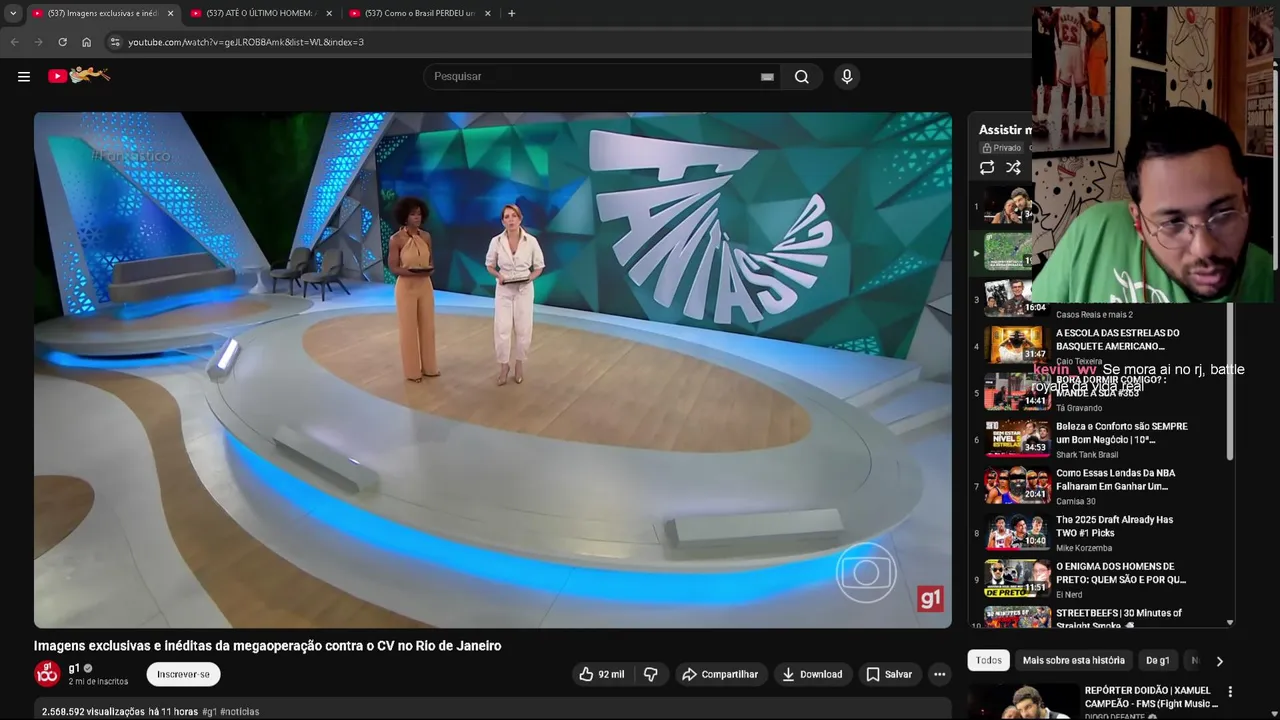1280x720 pixels.
Task: Save video with Salvar button
Action: [x=889, y=674]
